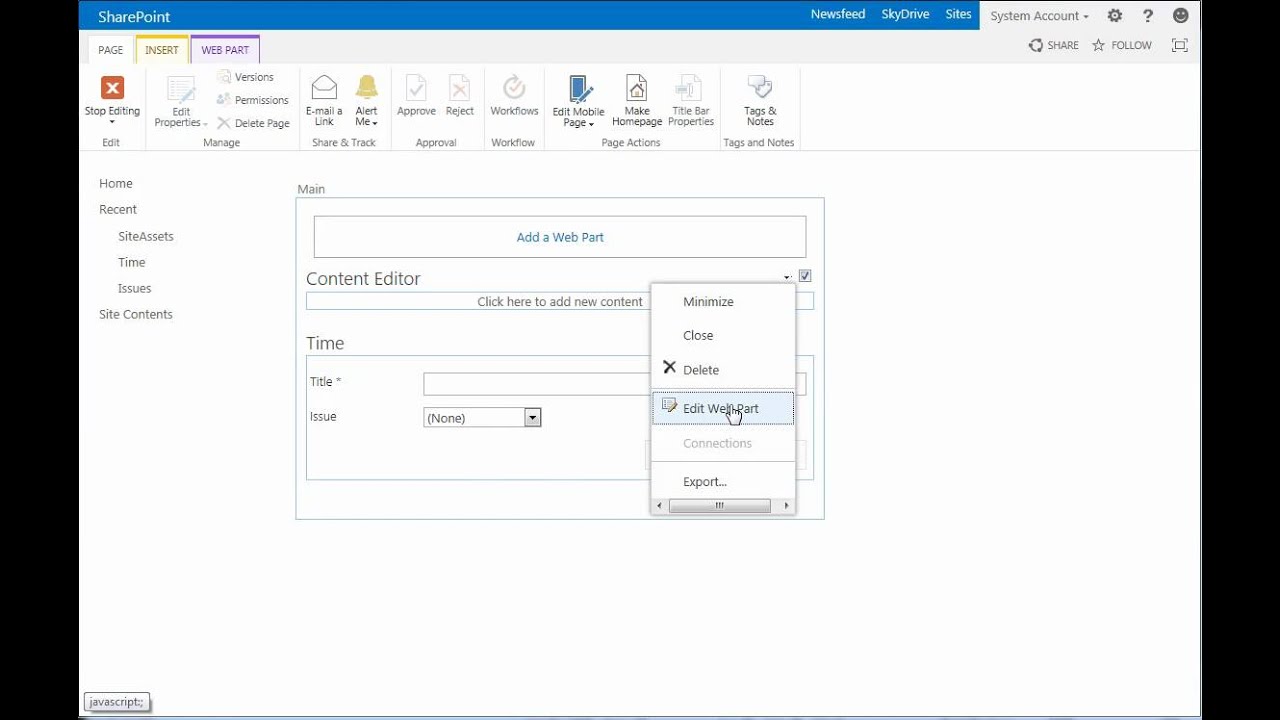Viewport: 1280px width, 720px height.
Task: Click the SharePoint logo text
Action: coord(134,17)
